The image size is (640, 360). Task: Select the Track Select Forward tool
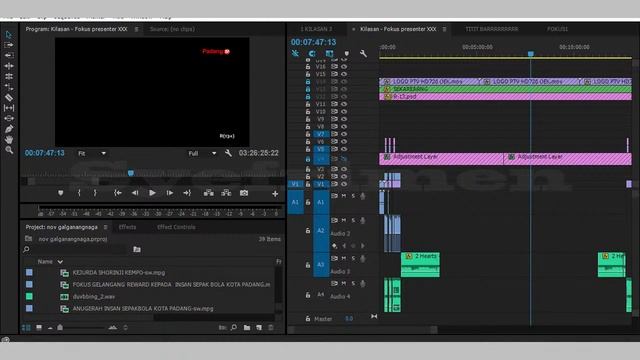point(9,45)
